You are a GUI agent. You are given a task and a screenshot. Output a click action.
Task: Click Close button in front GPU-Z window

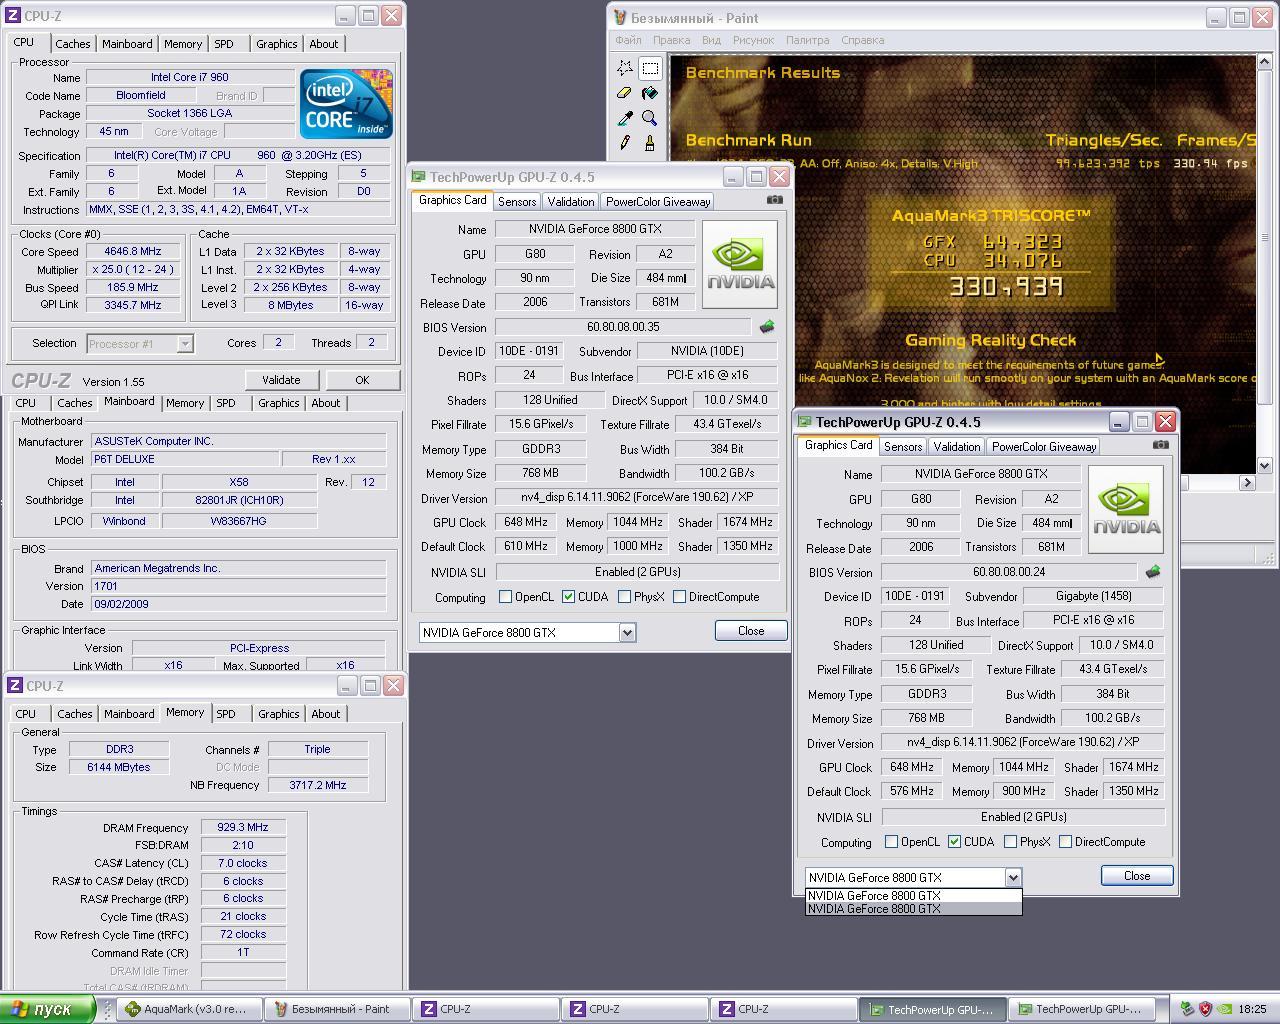coord(1137,875)
